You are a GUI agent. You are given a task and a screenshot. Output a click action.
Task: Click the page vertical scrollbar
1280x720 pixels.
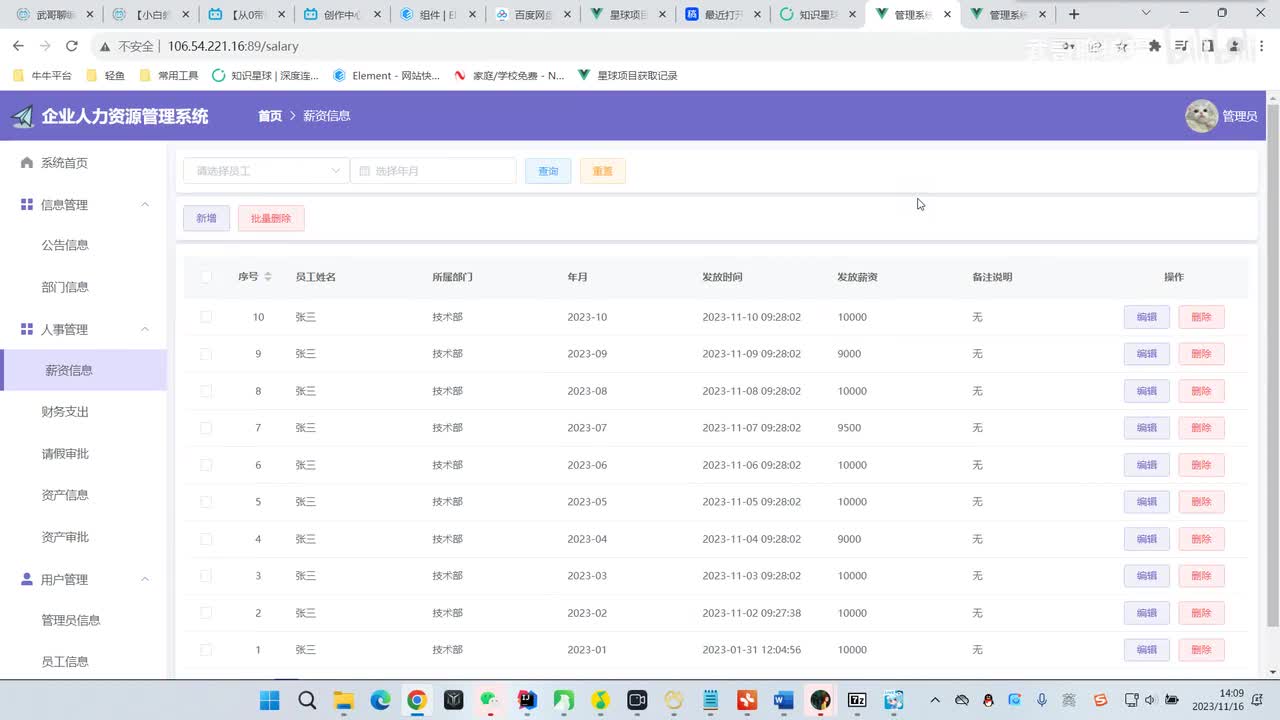[1273, 365]
